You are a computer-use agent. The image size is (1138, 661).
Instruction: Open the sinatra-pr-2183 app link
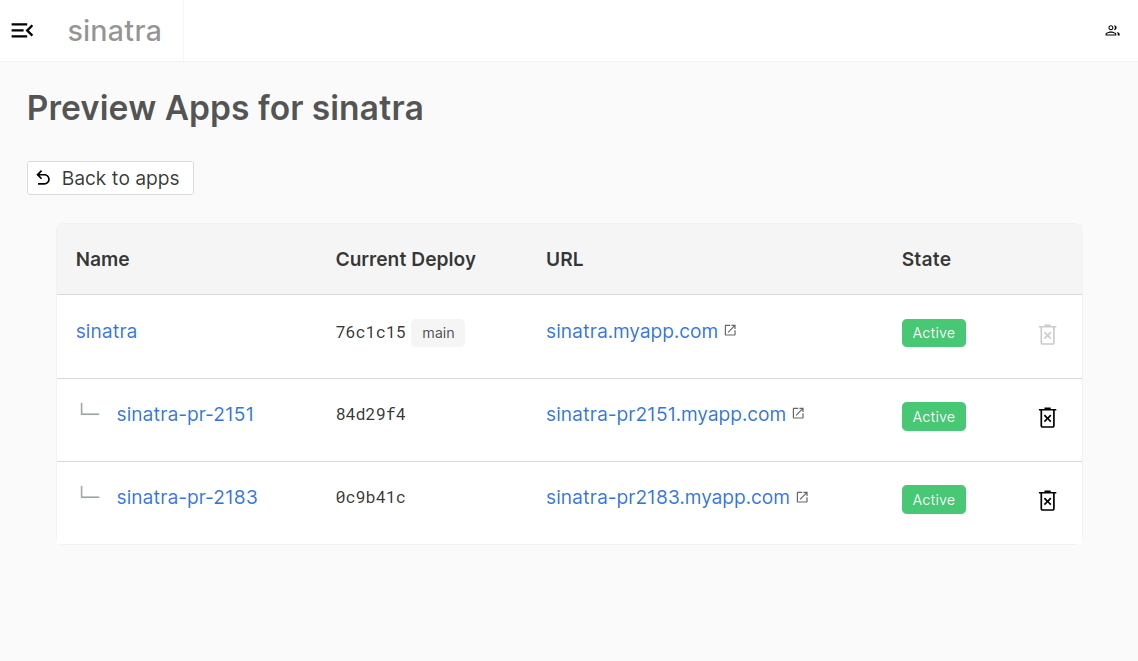pyautogui.click(x=187, y=497)
